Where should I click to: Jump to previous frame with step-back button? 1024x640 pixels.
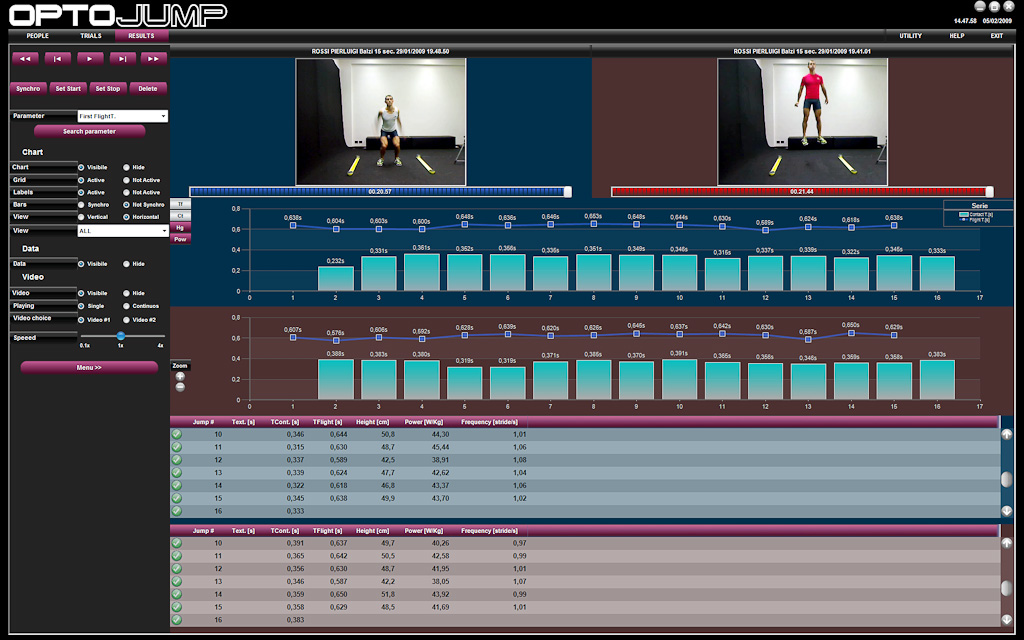57,59
